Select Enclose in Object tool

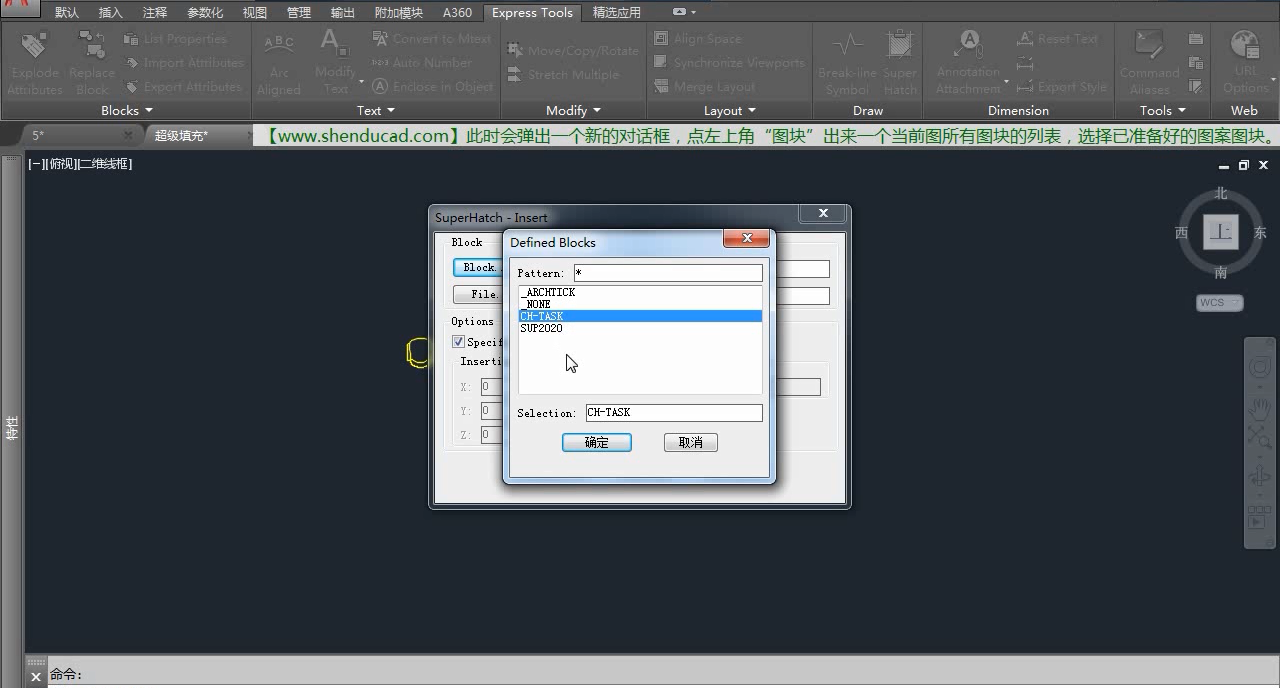click(x=432, y=87)
